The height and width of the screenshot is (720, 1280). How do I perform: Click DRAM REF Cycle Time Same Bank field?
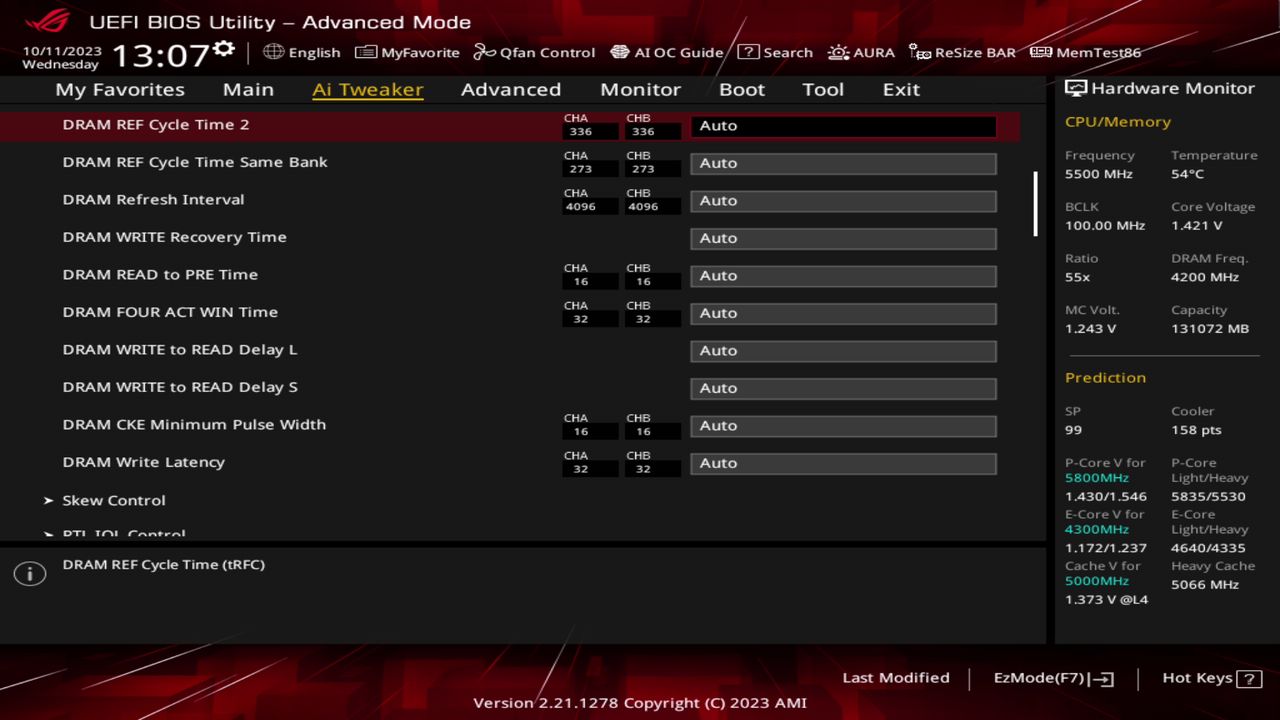click(843, 163)
